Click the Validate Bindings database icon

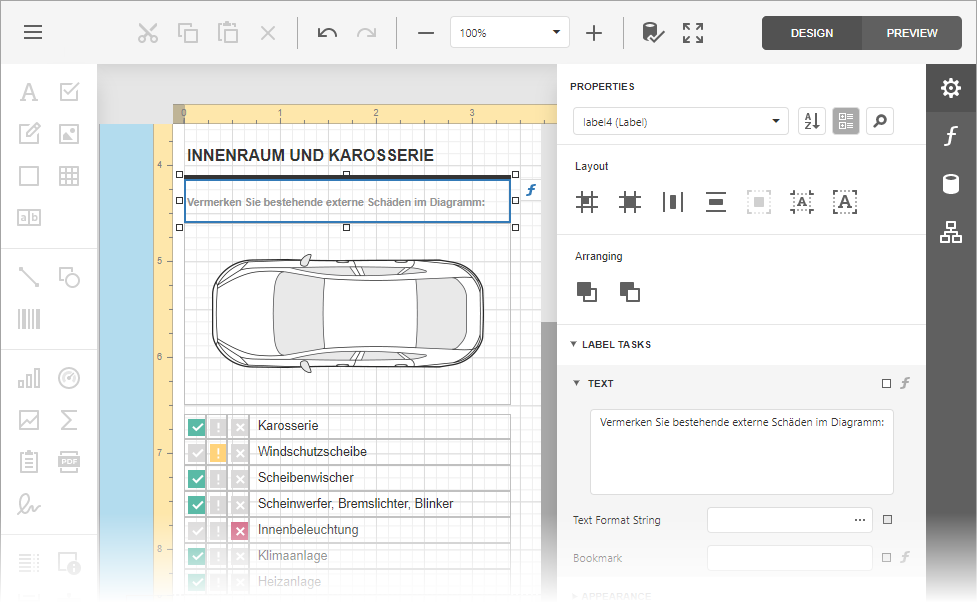tap(652, 32)
